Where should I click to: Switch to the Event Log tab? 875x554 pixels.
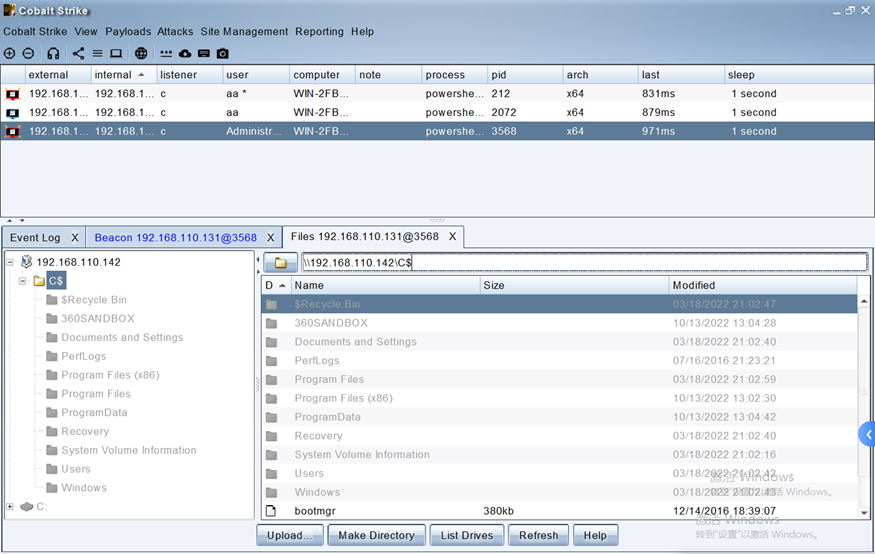(35, 238)
